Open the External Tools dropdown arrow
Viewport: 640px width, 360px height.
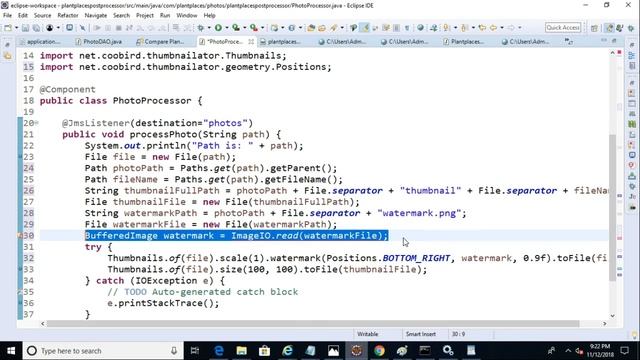click(262, 28)
